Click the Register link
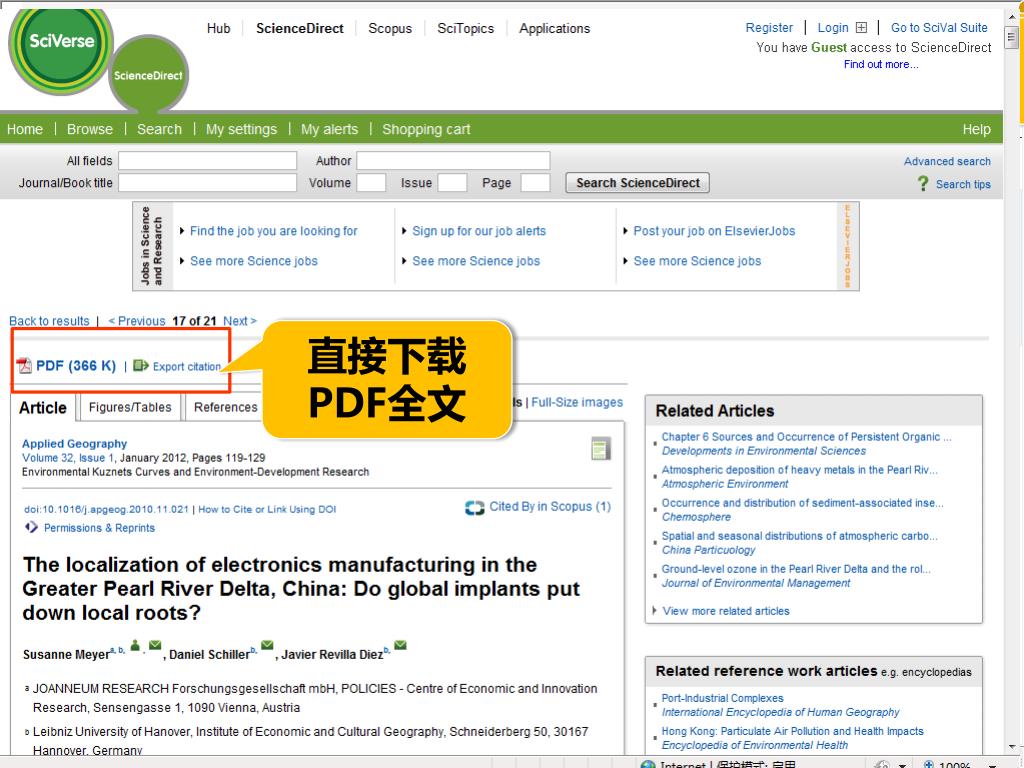Image resolution: width=1024 pixels, height=768 pixels. coord(769,27)
